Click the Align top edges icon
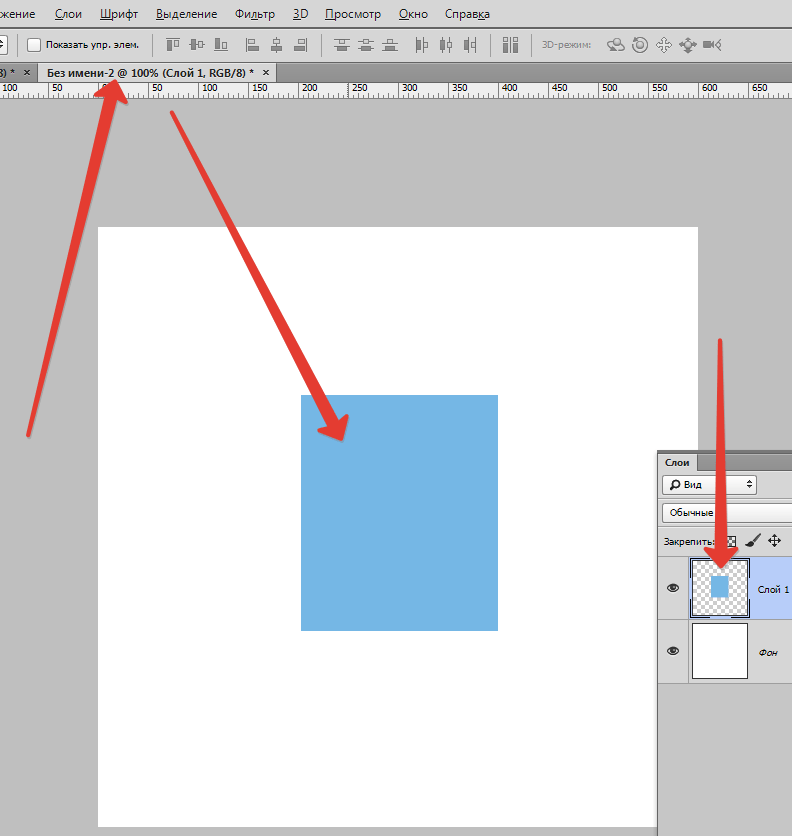The height and width of the screenshot is (836, 792). click(173, 45)
